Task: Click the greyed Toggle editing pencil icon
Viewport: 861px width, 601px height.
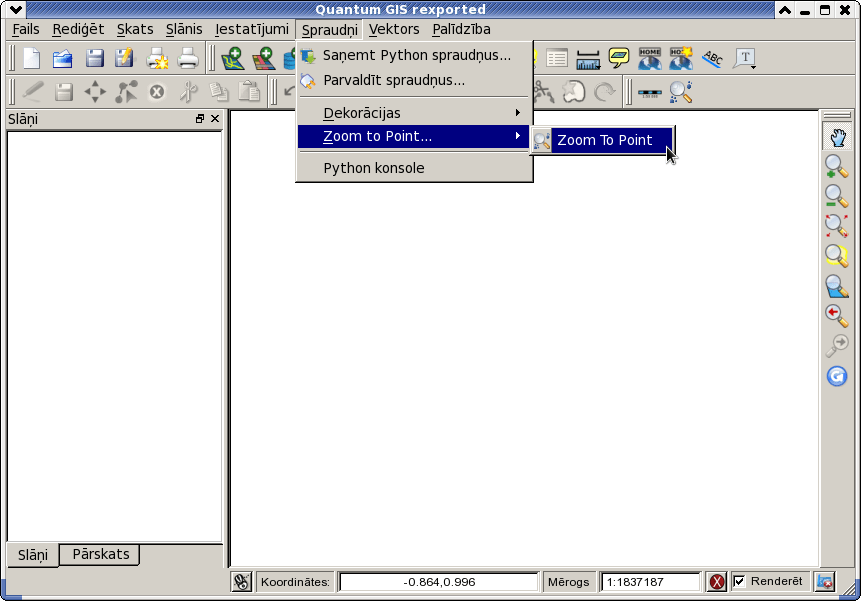Action: click(x=33, y=92)
